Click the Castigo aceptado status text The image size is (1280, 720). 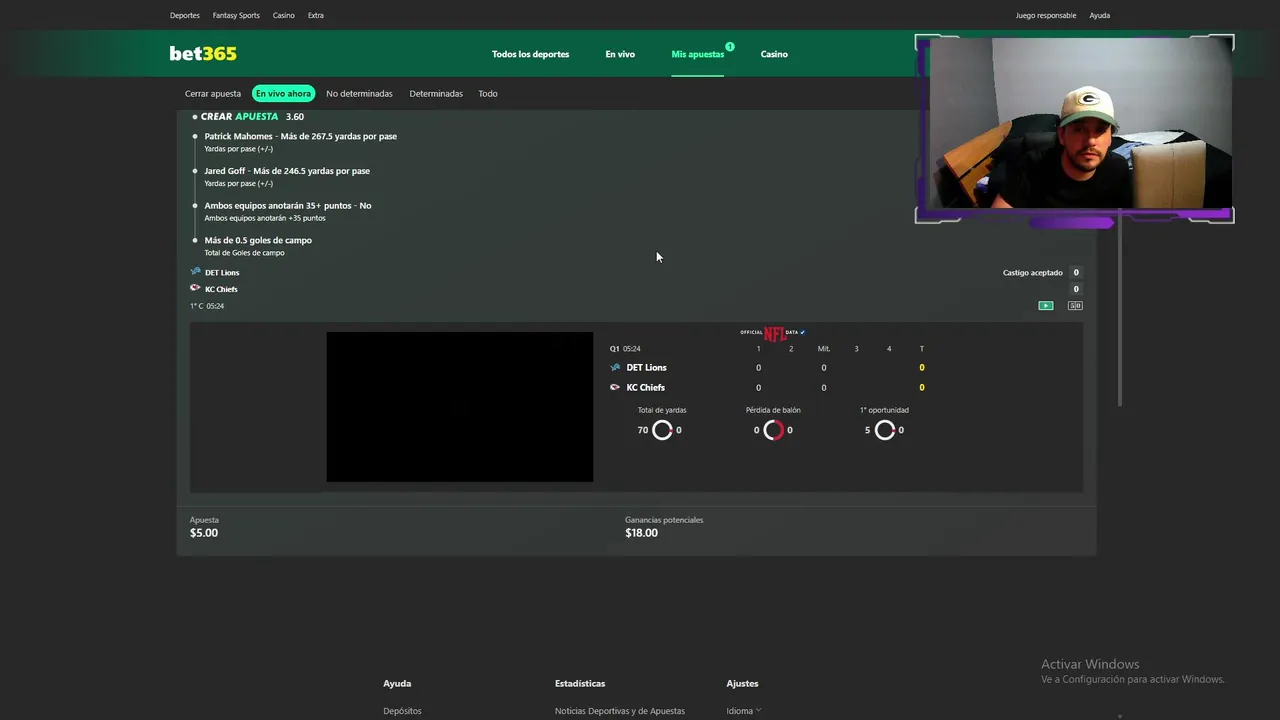(x=1033, y=272)
